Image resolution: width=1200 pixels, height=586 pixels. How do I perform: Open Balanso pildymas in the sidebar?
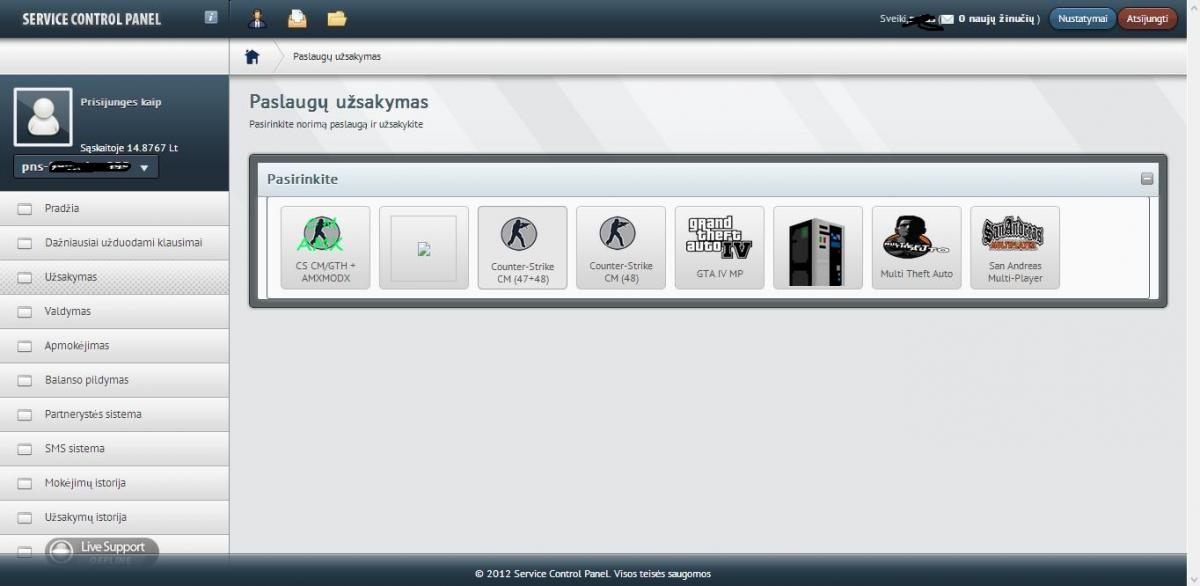115,380
